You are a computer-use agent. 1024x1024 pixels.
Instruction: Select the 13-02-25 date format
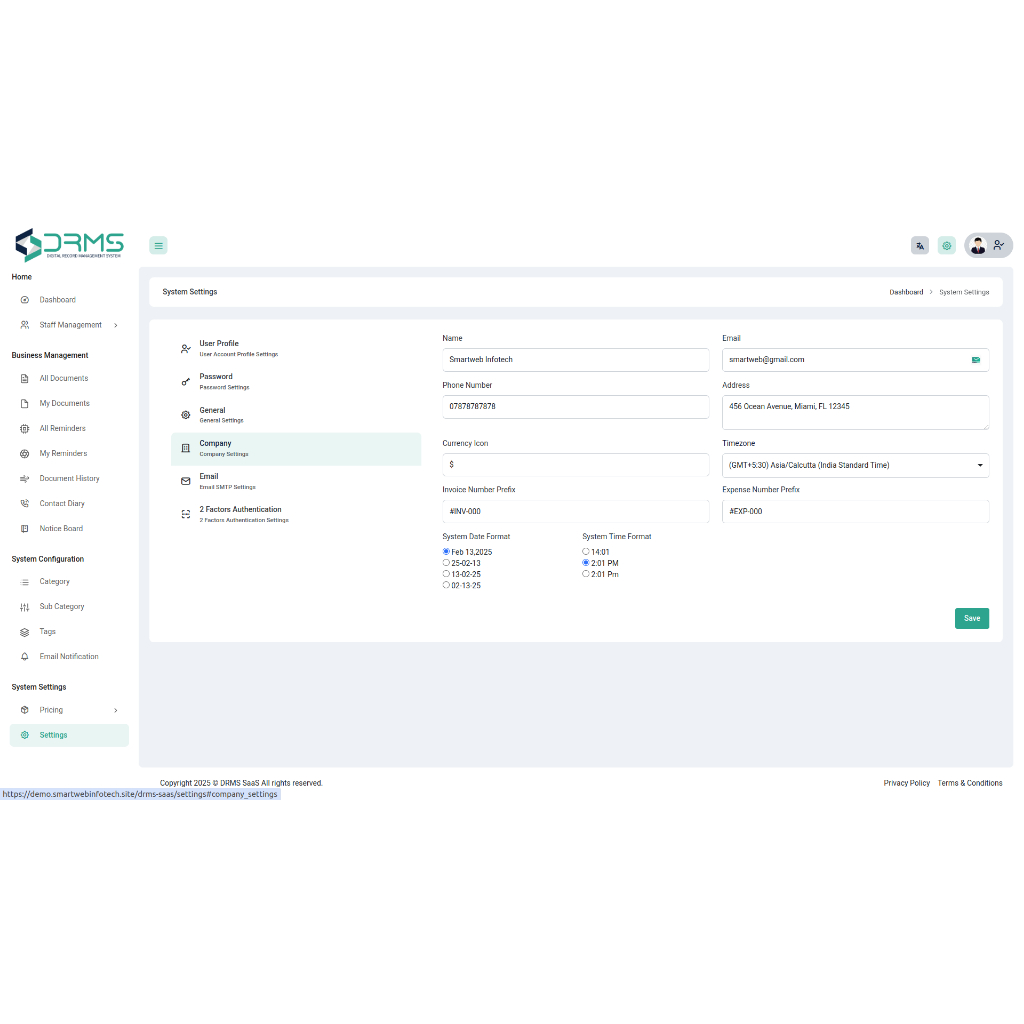[446, 574]
